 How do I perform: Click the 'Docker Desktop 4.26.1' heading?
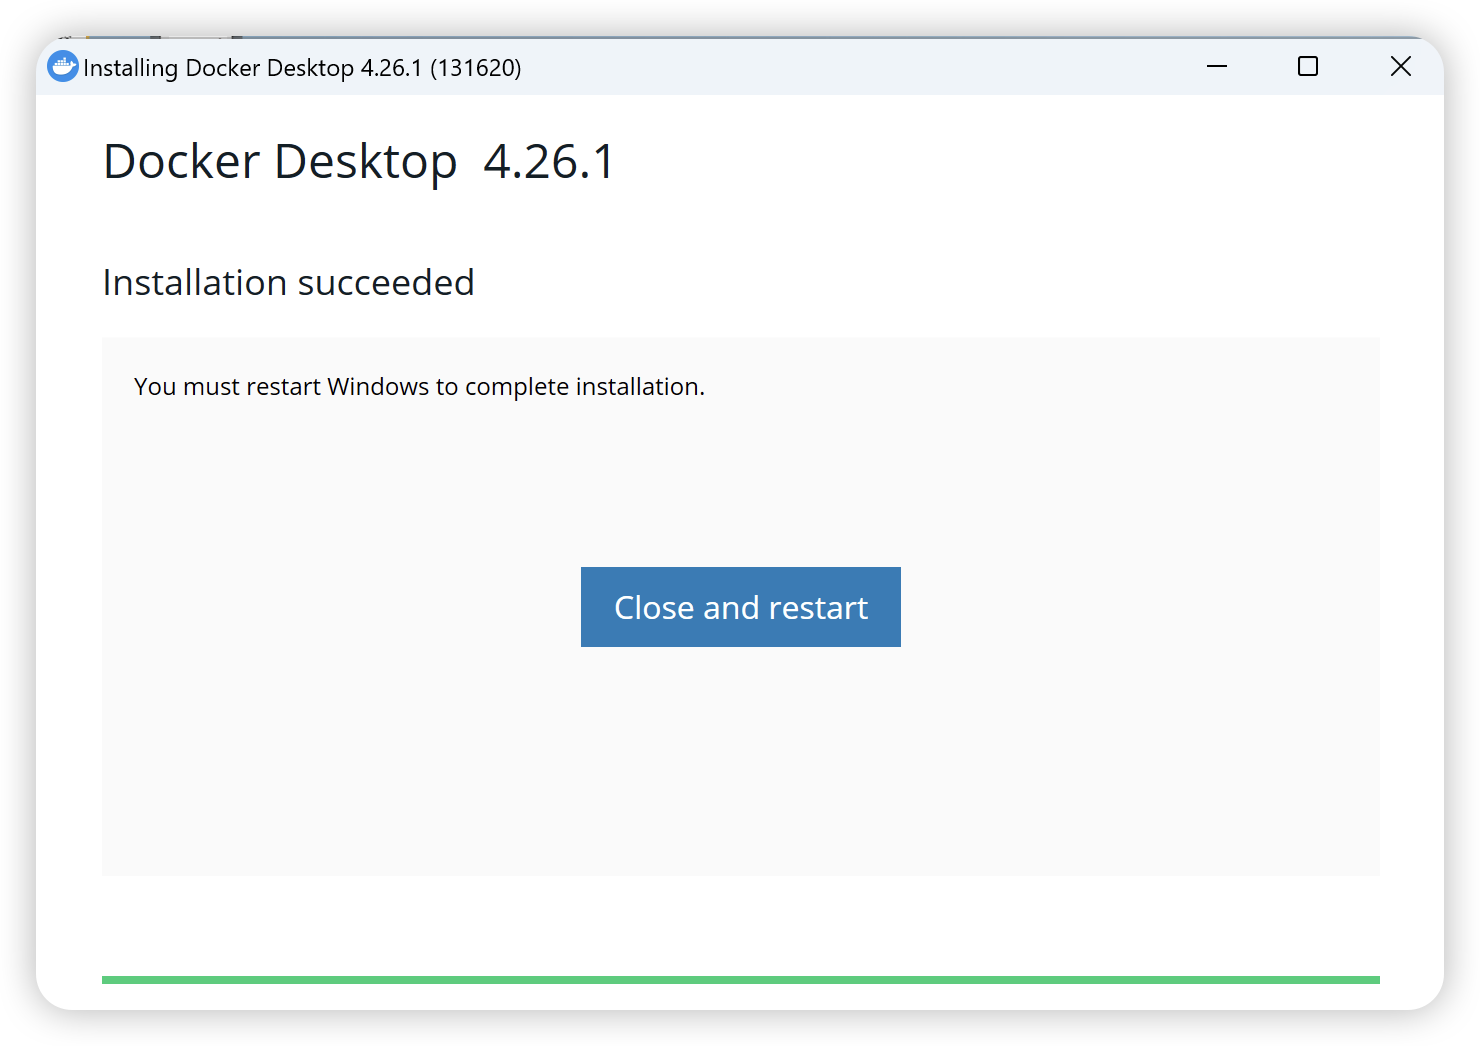pos(359,162)
